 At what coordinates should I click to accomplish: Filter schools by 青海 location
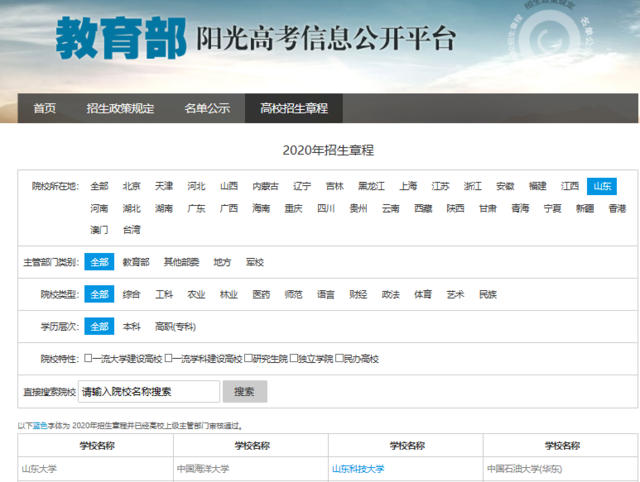(x=520, y=208)
